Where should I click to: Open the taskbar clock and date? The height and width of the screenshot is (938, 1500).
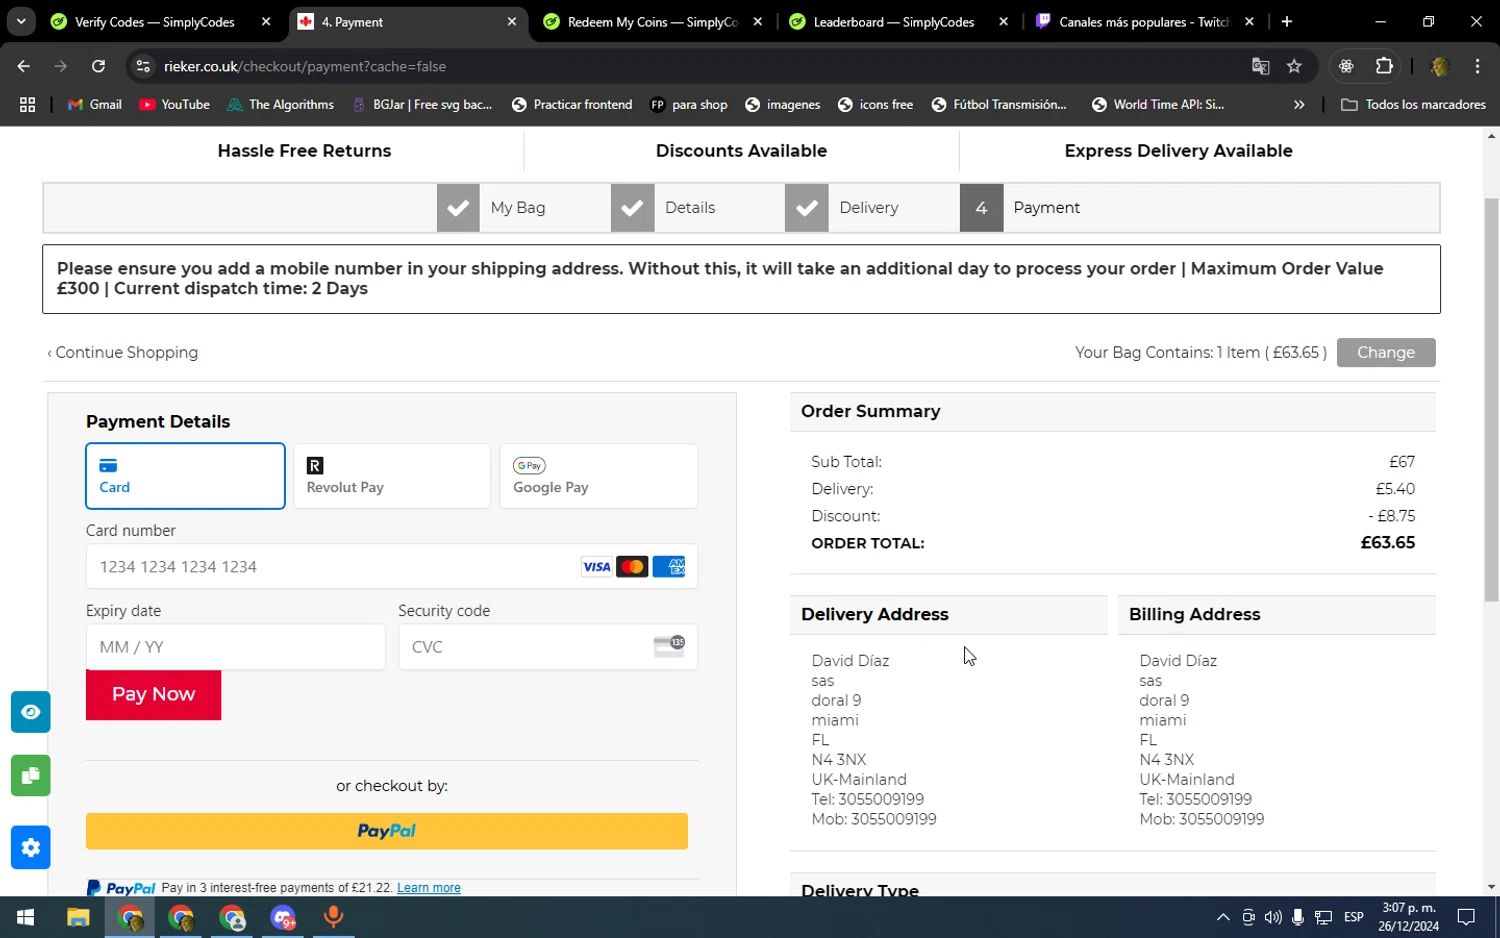pos(1408,917)
